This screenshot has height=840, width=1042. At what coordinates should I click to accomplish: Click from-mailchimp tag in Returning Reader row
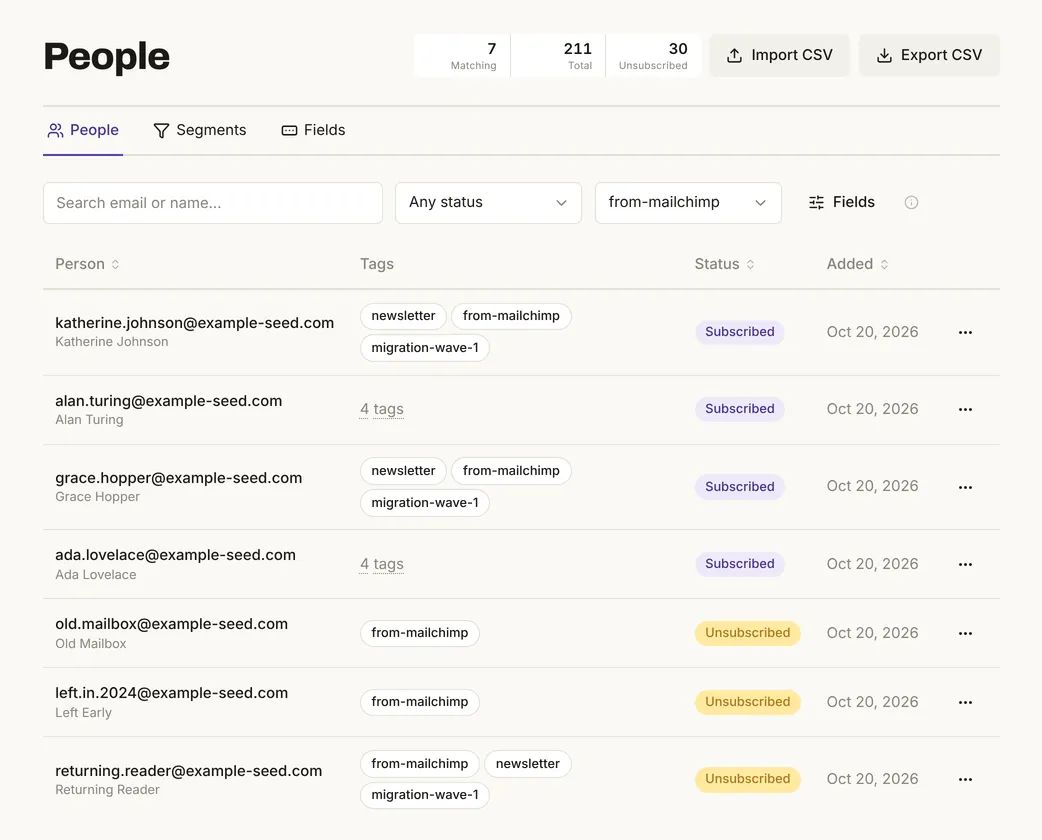419,764
